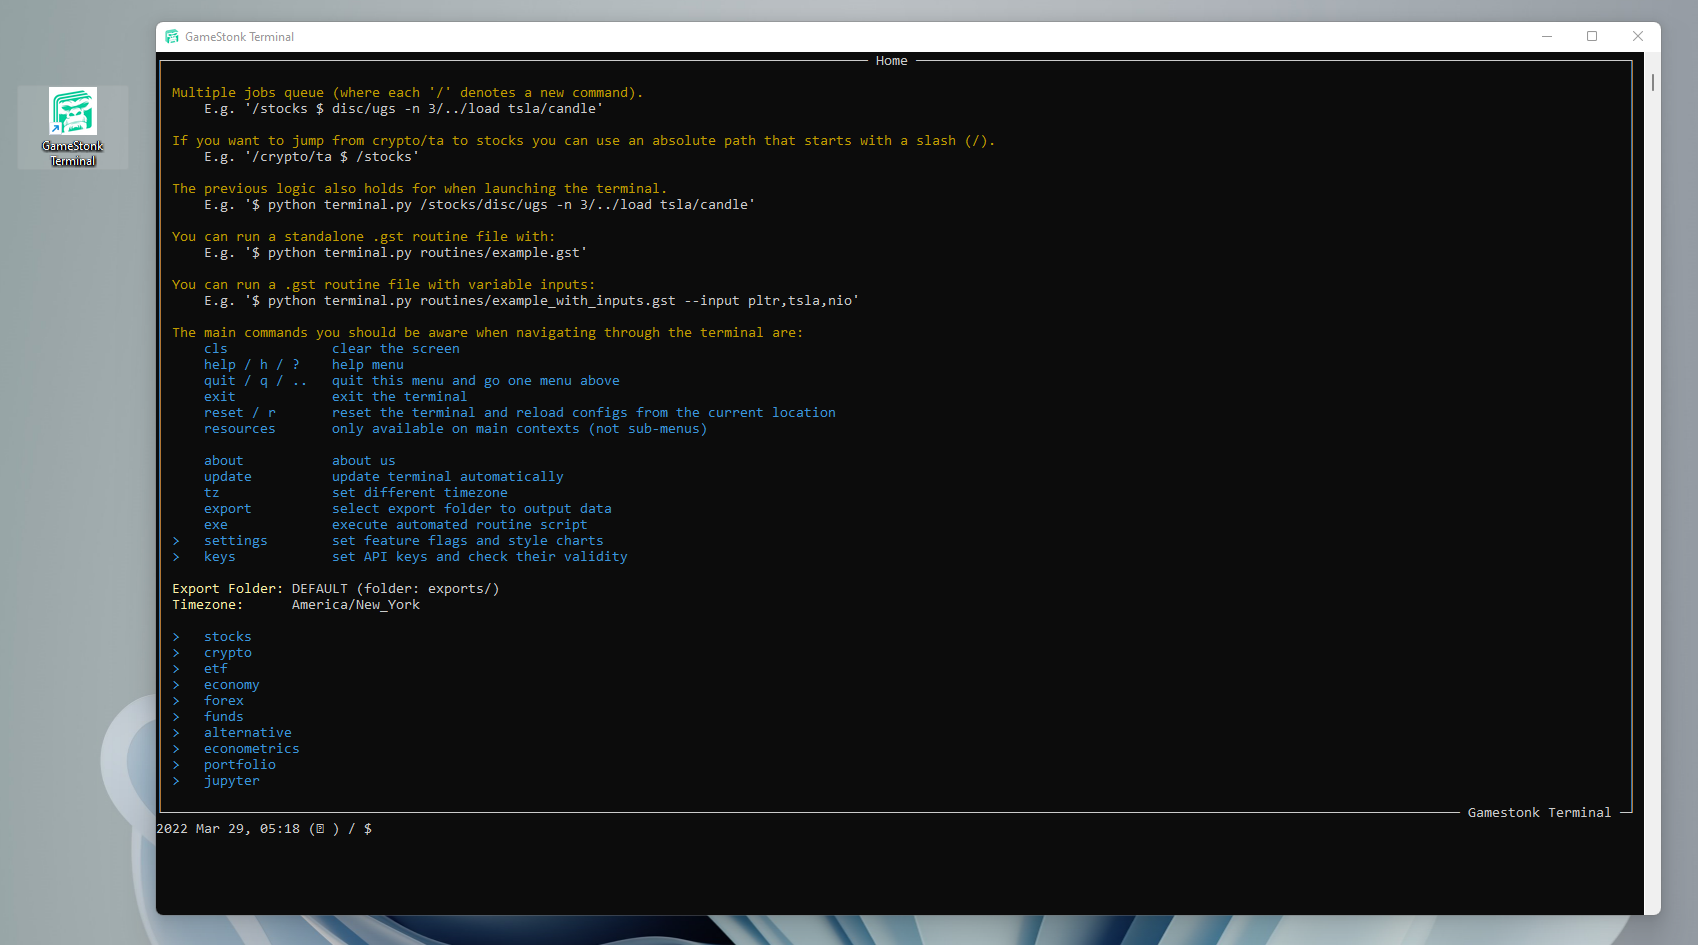The height and width of the screenshot is (945, 1698).
Task: Click the 'cls' command text
Action: [216, 349]
